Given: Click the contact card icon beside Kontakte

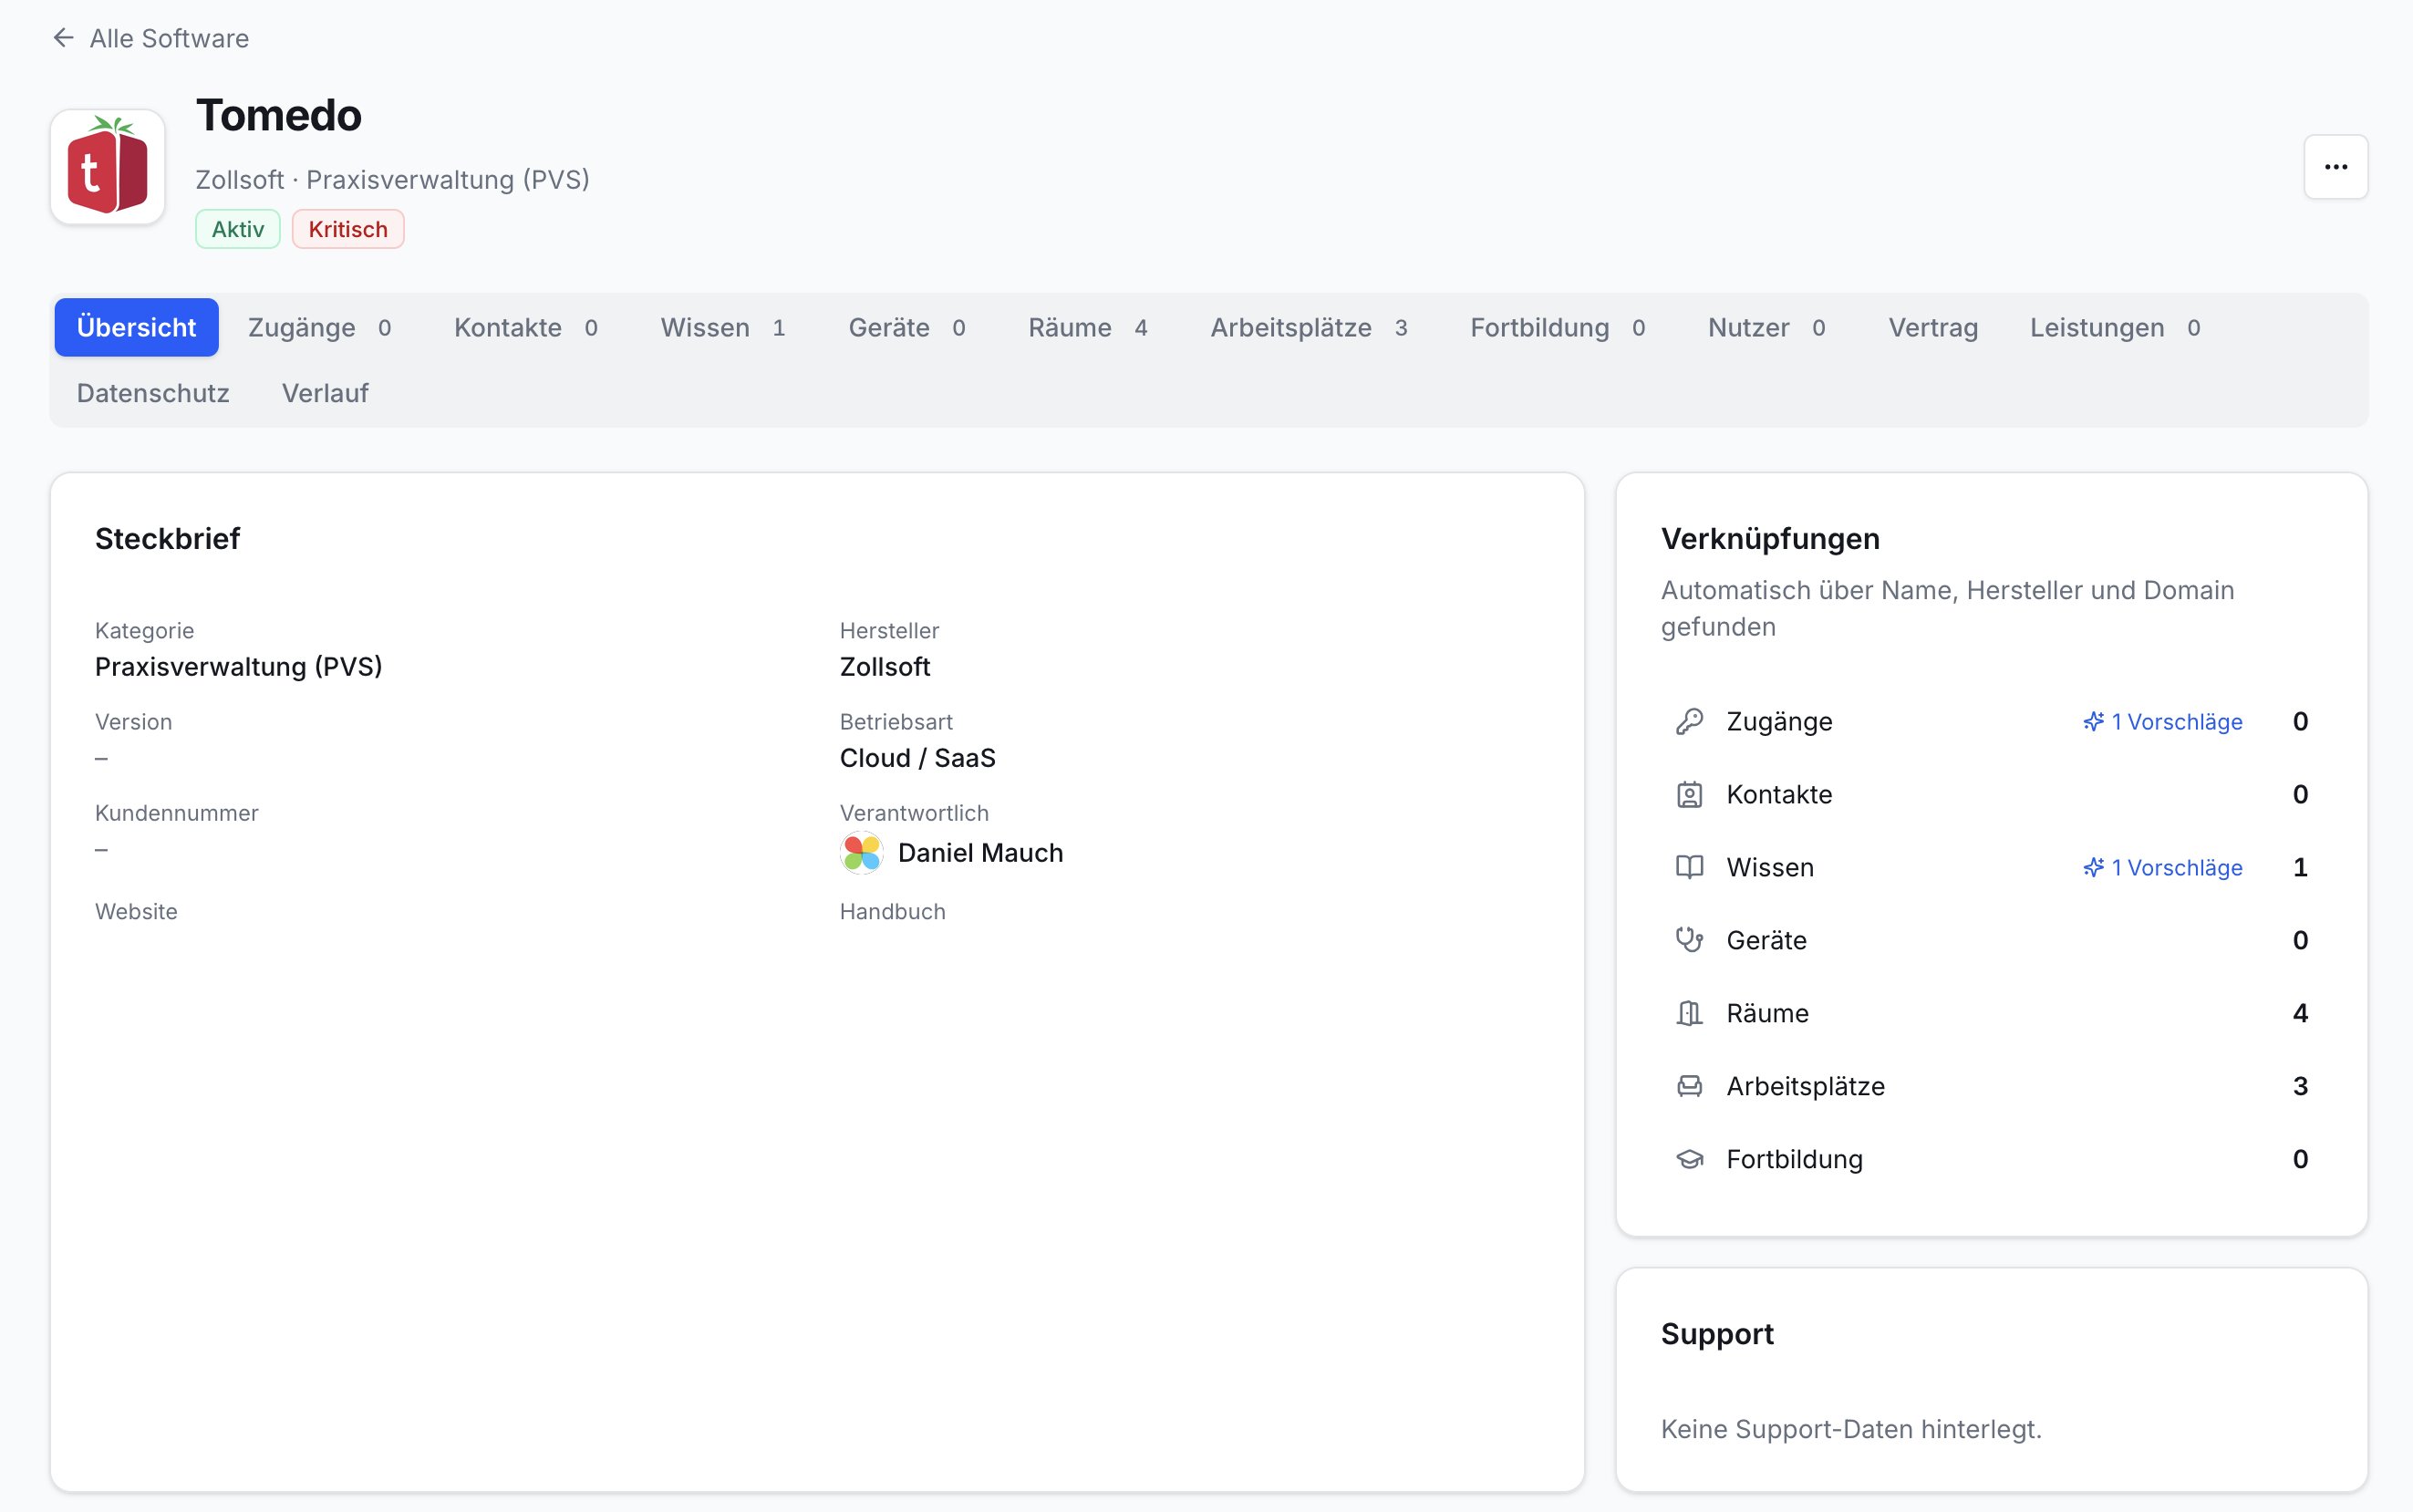Looking at the screenshot, I should [1689, 794].
